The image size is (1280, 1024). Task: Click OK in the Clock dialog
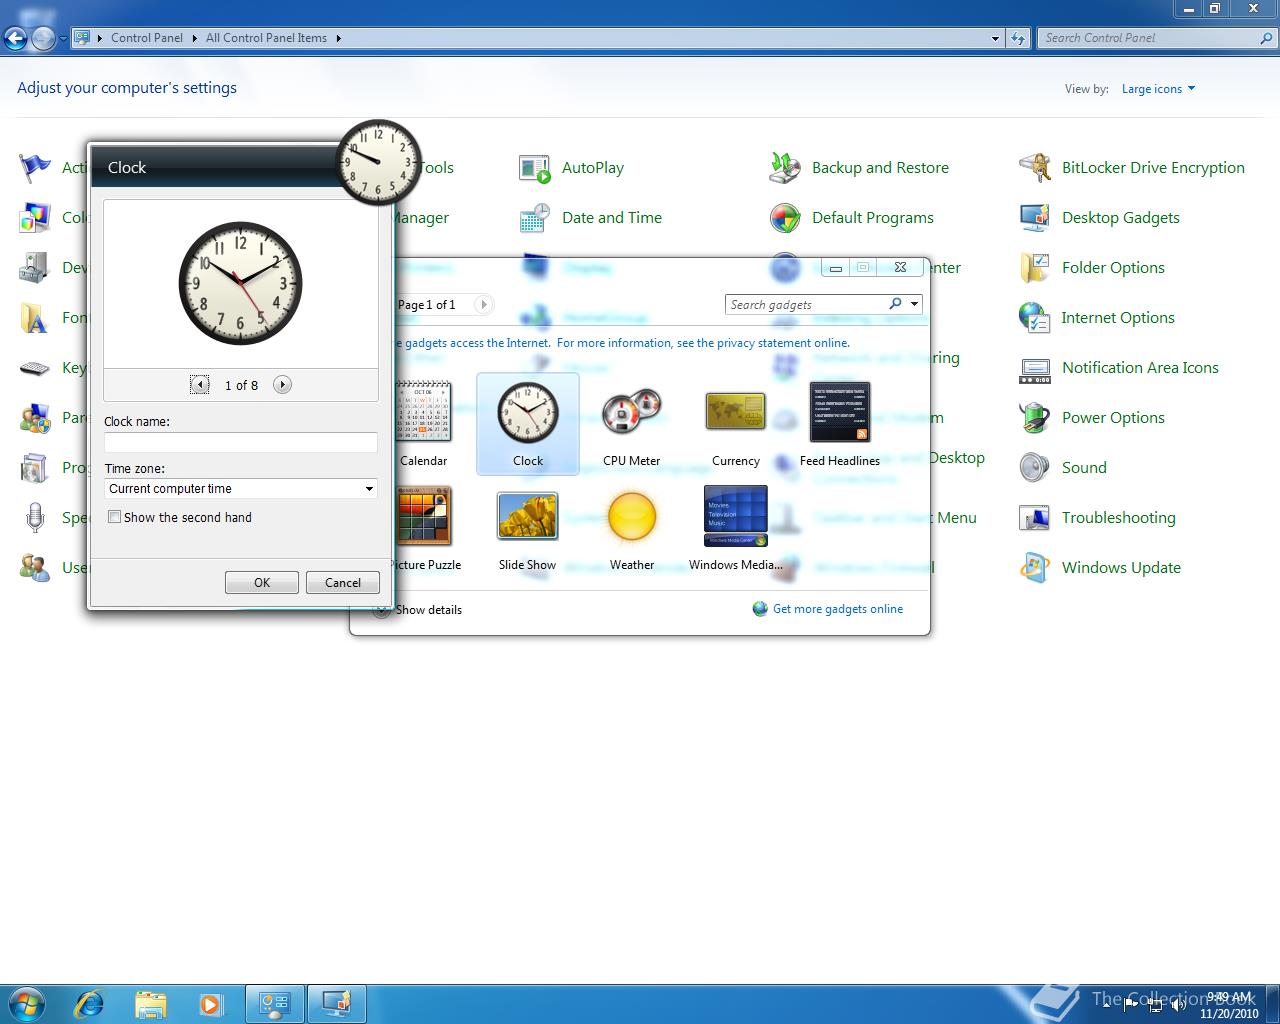tap(262, 582)
